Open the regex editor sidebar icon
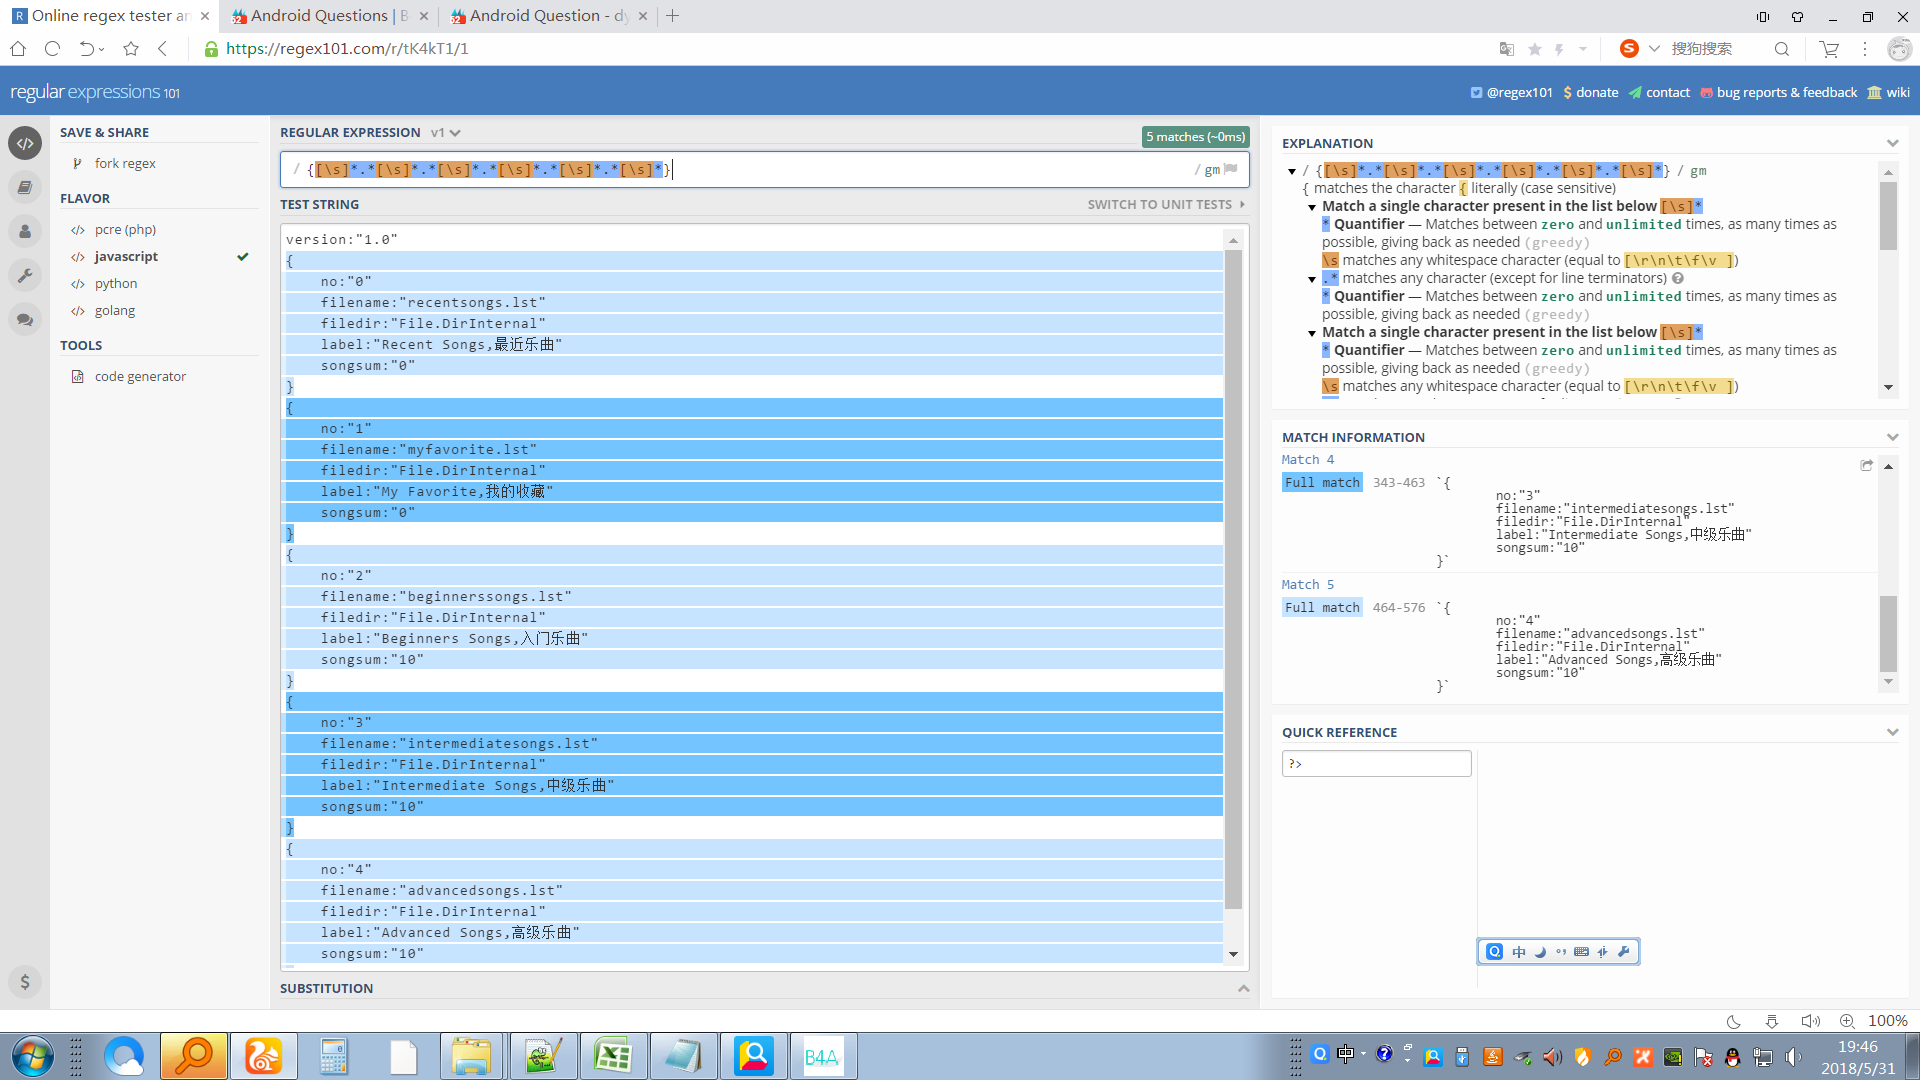1920x1080 pixels. tap(25, 143)
